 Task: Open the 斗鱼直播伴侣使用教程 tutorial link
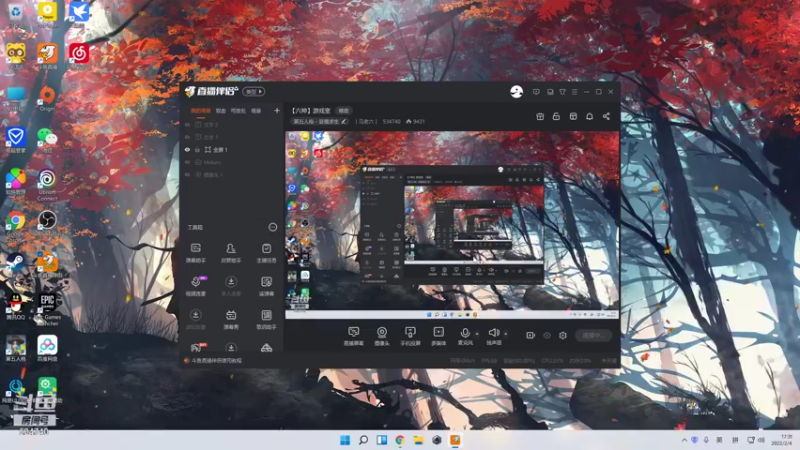click(x=216, y=361)
